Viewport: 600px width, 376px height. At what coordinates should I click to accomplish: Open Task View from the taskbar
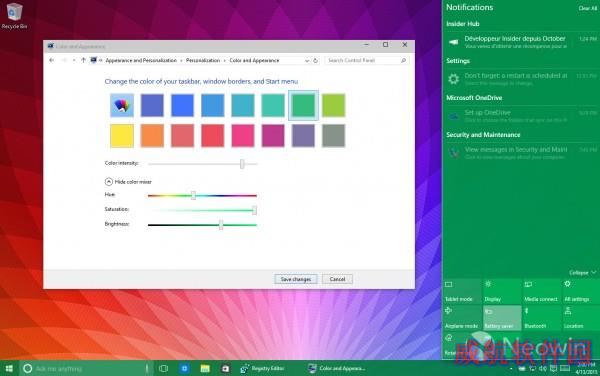163,369
